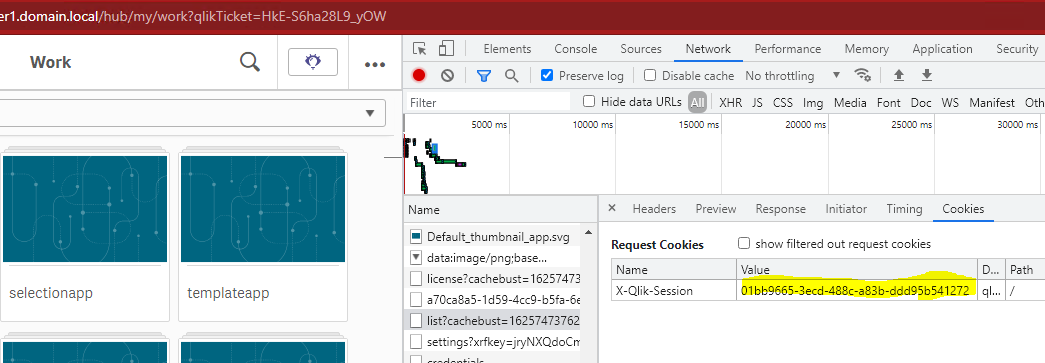Open network conditions wifi icon

[863, 75]
